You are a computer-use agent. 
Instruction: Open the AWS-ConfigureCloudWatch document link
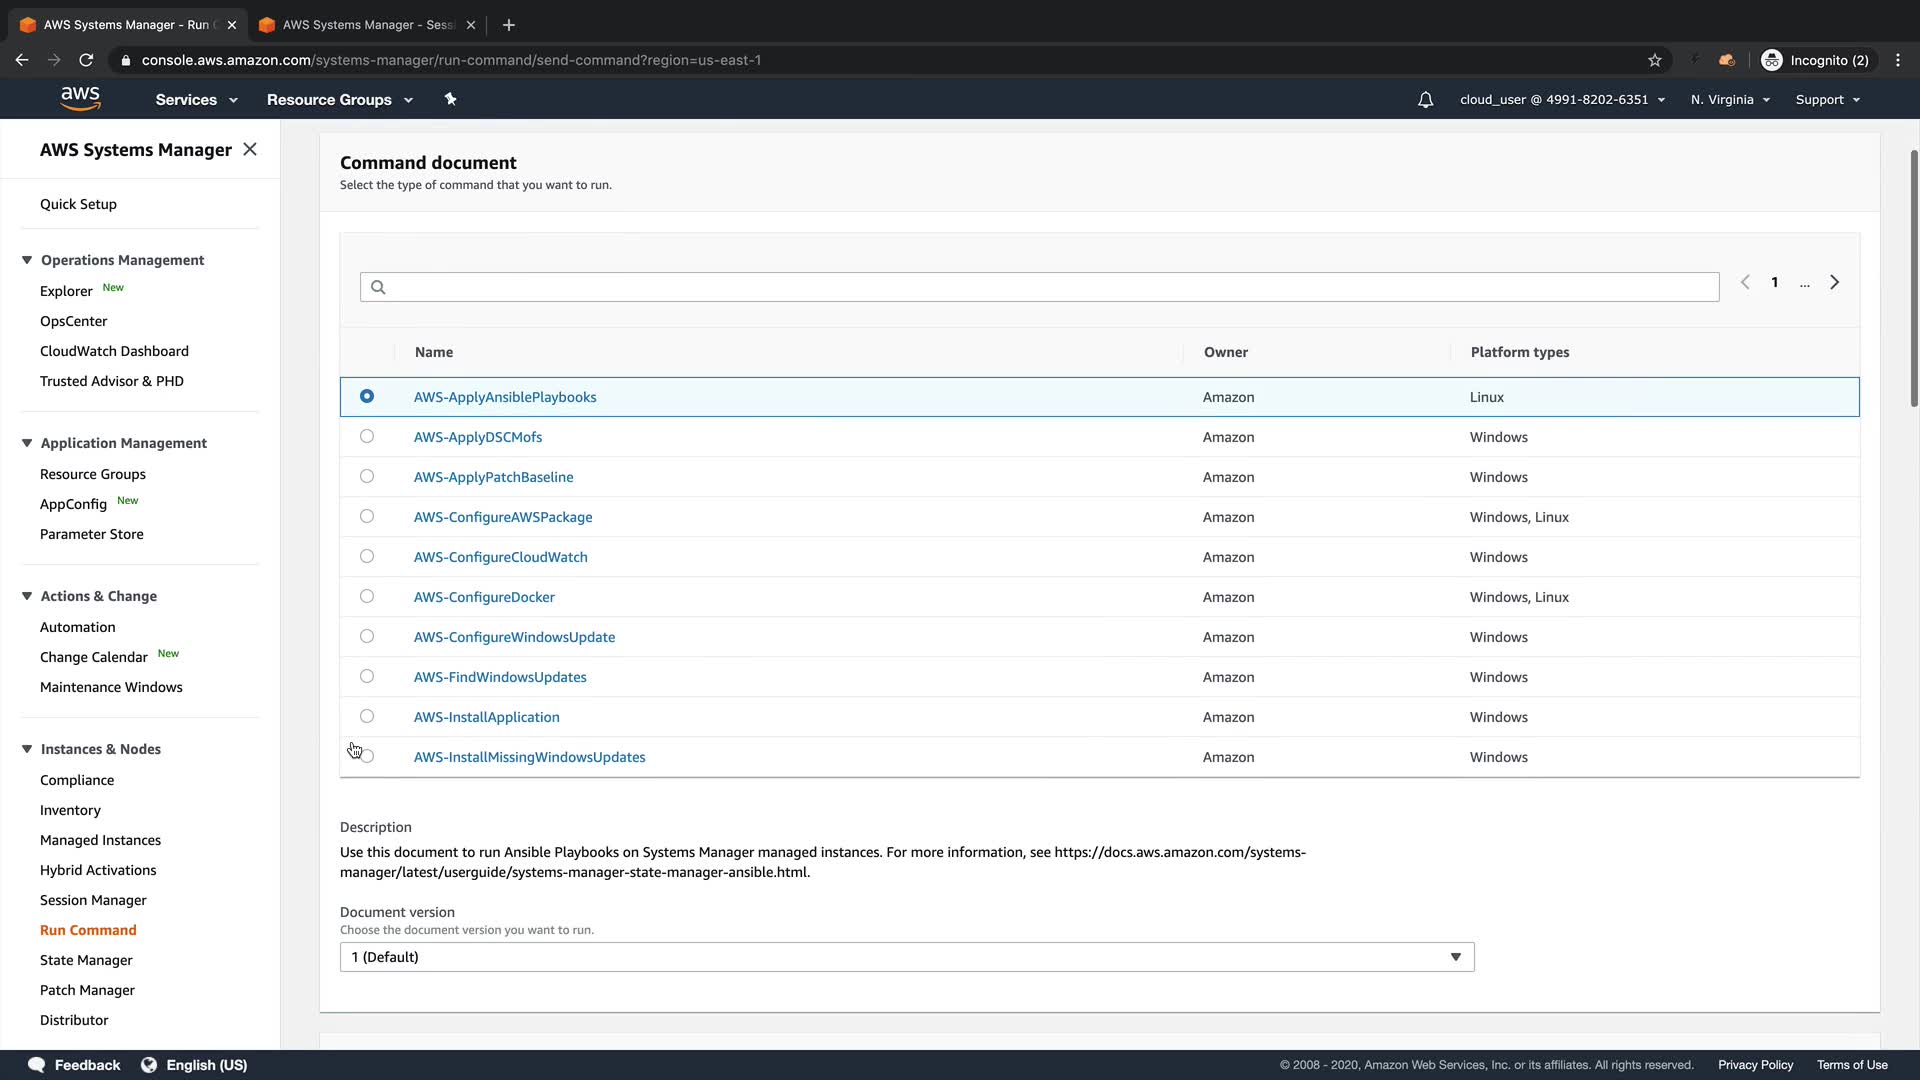pyautogui.click(x=500, y=557)
